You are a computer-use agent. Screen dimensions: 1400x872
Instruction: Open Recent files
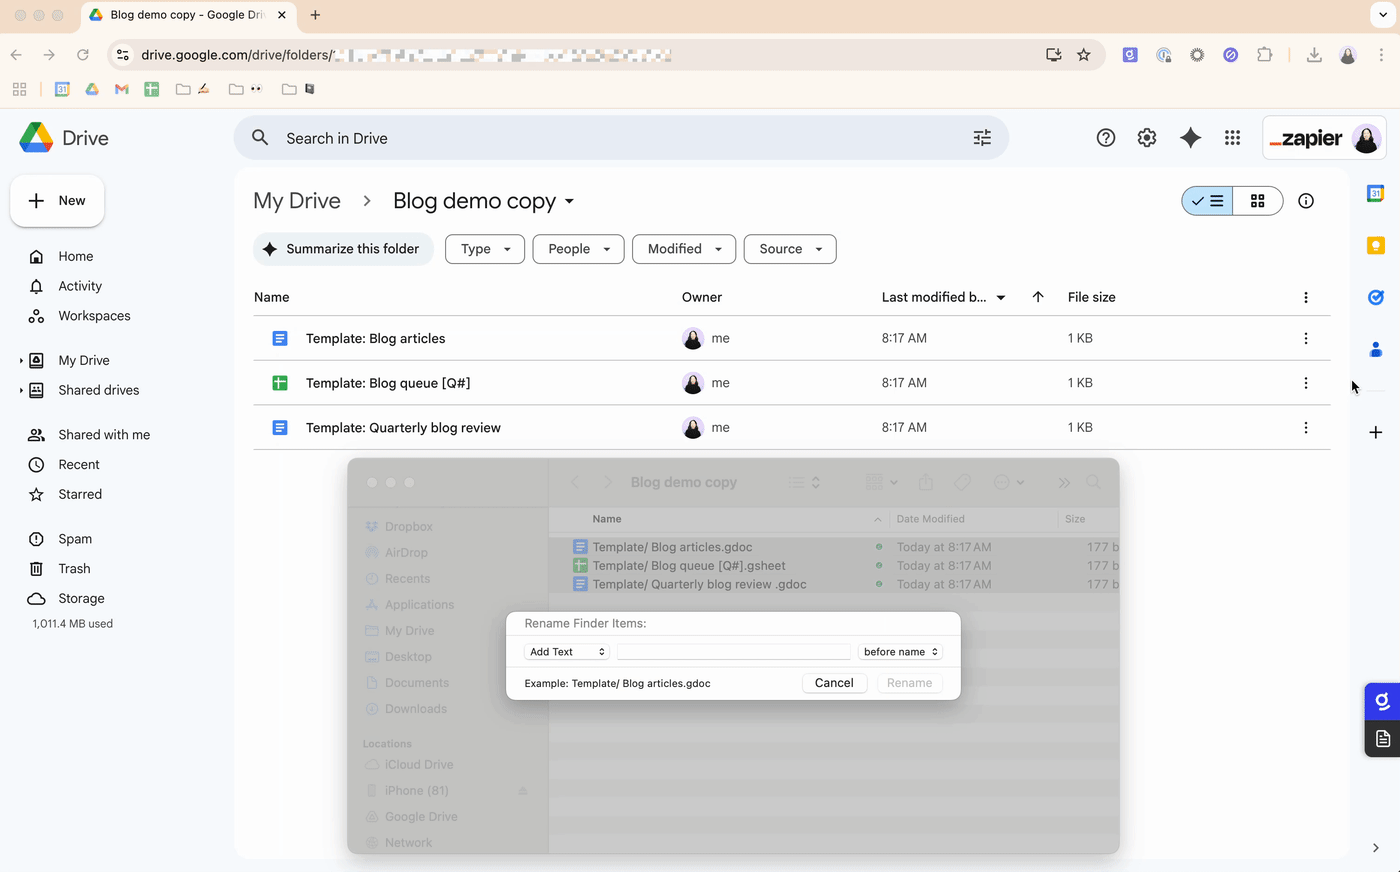coord(79,465)
